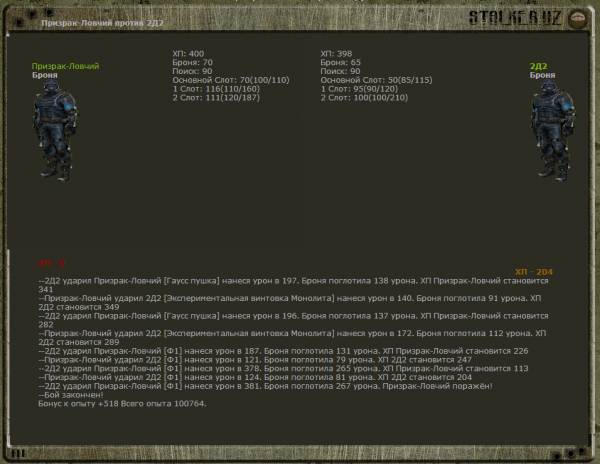Viewport: 600px width, 464px height.
Task: Click the orange ХП - 204 indicator
Action: (x=533, y=271)
